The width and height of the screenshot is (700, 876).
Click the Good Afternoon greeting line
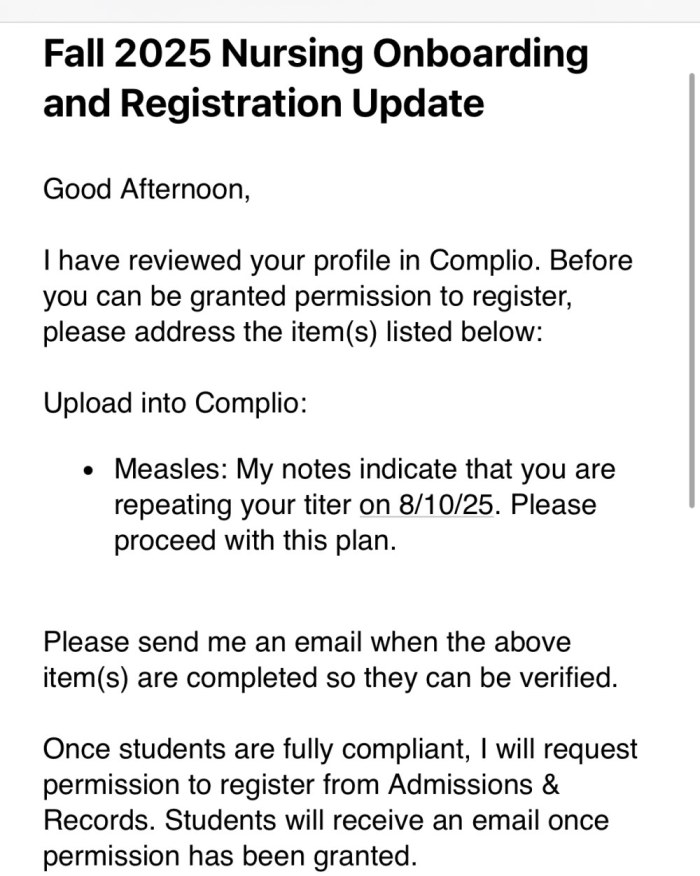pos(146,189)
